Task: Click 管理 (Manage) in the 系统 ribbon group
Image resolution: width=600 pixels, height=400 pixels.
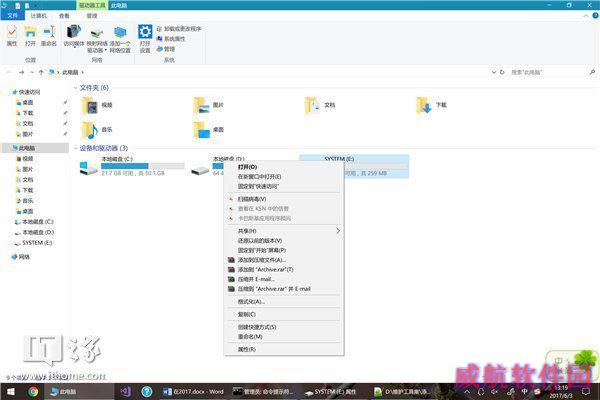Action: click(x=166, y=49)
